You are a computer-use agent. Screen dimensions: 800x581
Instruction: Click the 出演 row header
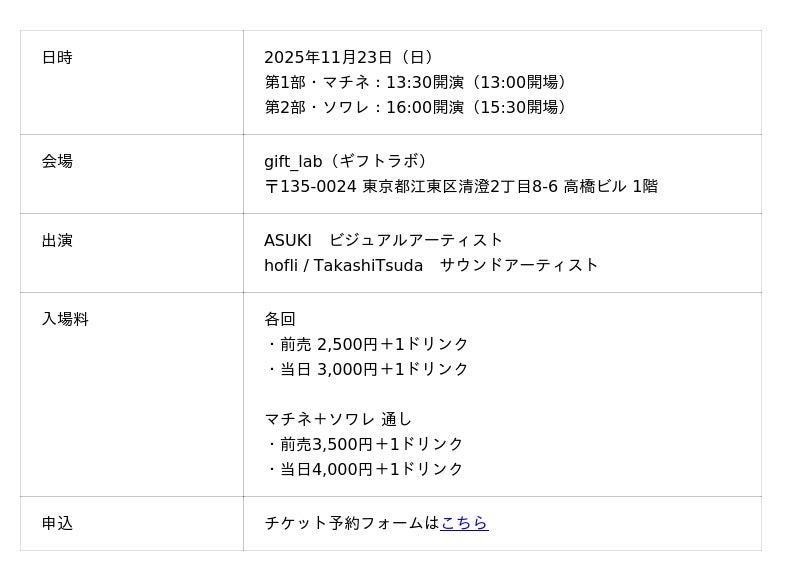click(x=57, y=240)
